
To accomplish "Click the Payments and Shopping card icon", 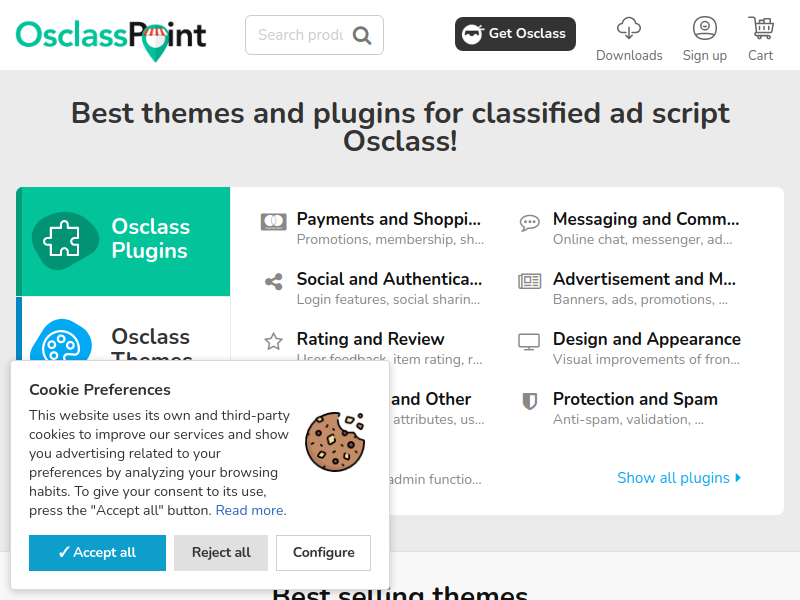I will [273, 222].
